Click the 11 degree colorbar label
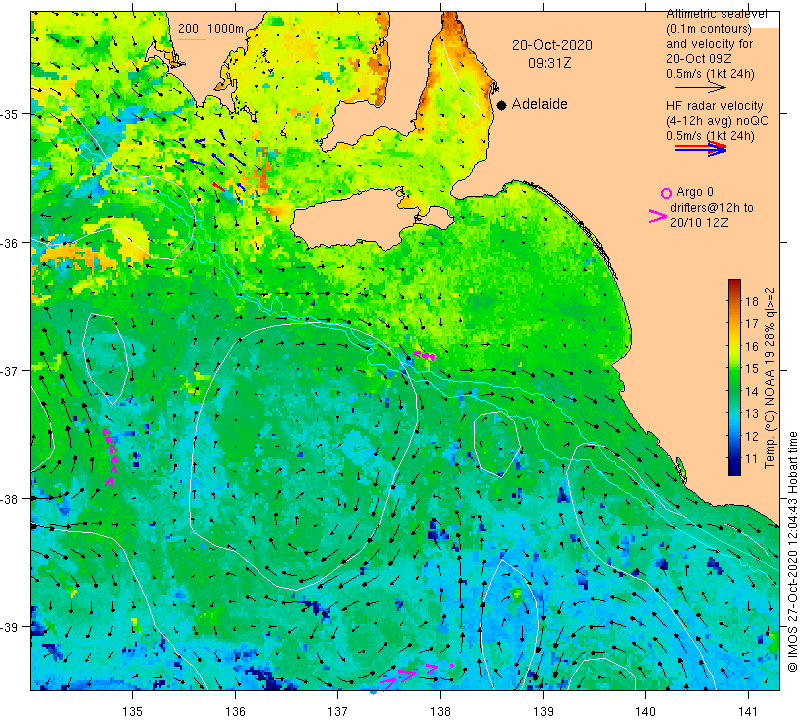This screenshot has width=800, height=720. (x=752, y=458)
